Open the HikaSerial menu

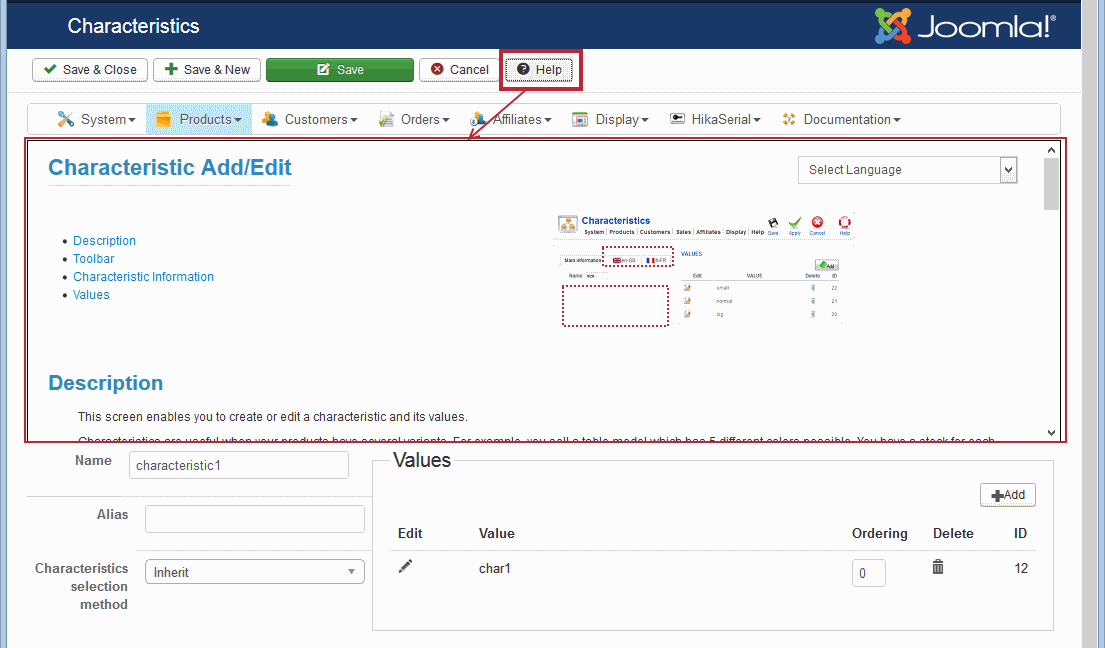(x=715, y=120)
